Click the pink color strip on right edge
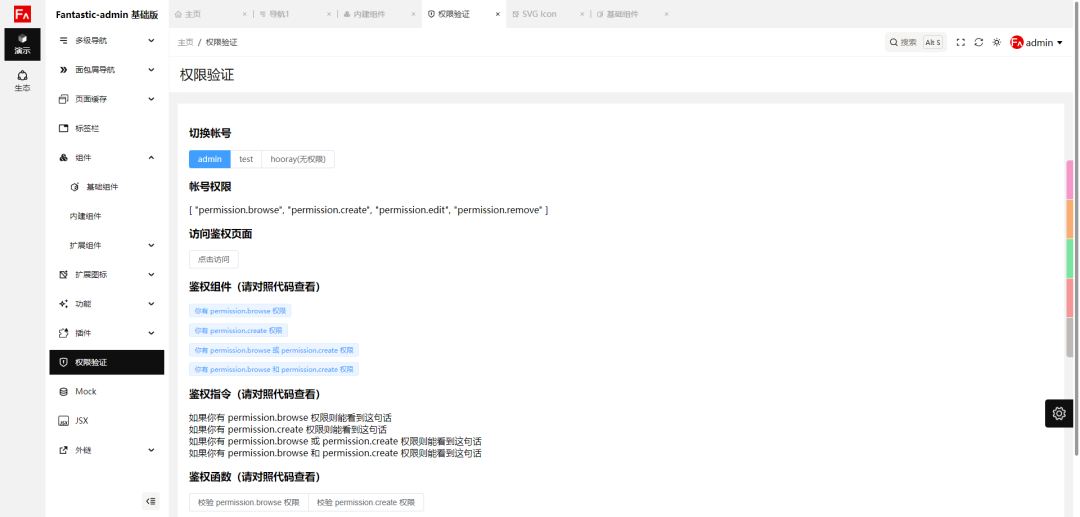1080x517 pixels. pyautogui.click(x=1070, y=180)
